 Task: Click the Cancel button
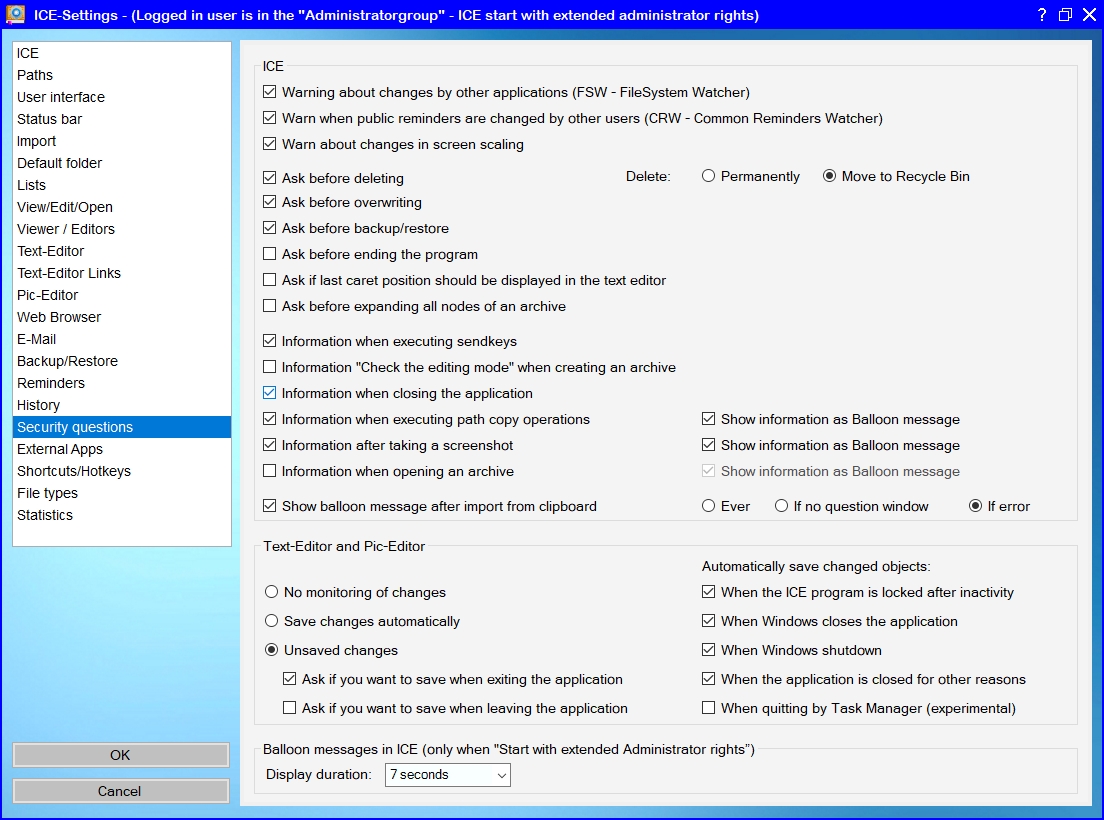pos(120,791)
